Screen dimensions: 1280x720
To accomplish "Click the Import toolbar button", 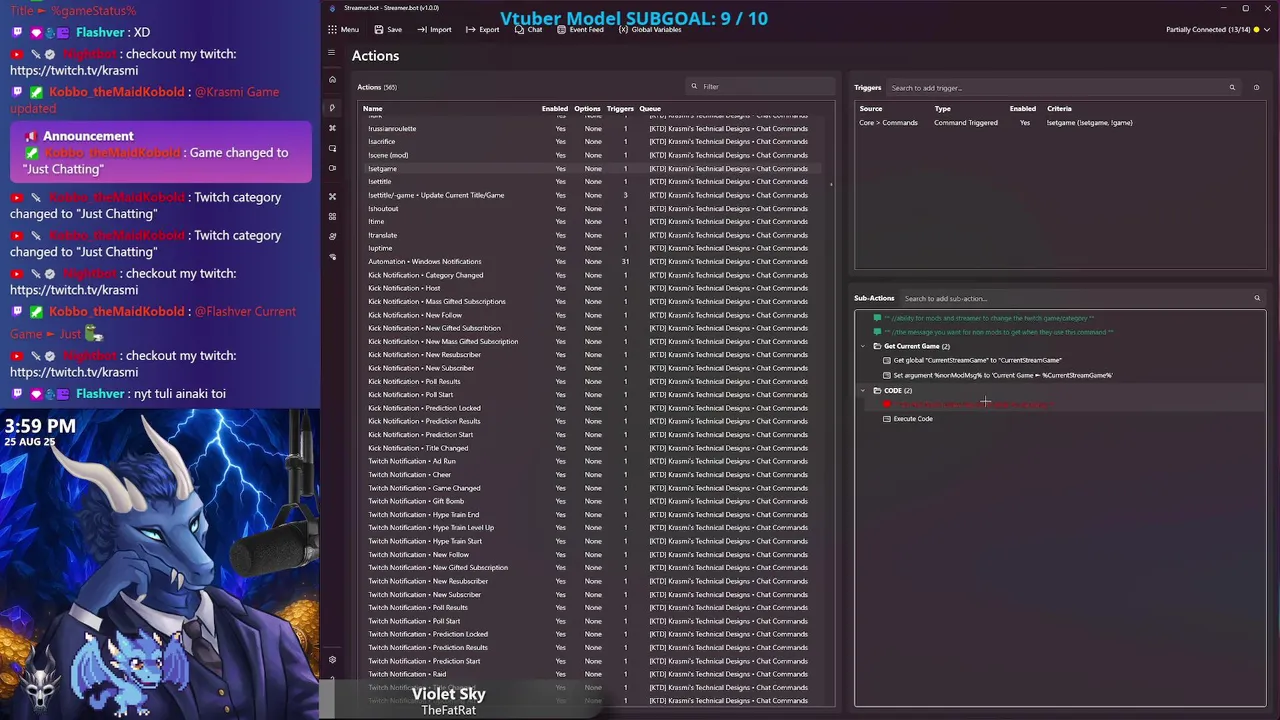I will [x=435, y=30].
